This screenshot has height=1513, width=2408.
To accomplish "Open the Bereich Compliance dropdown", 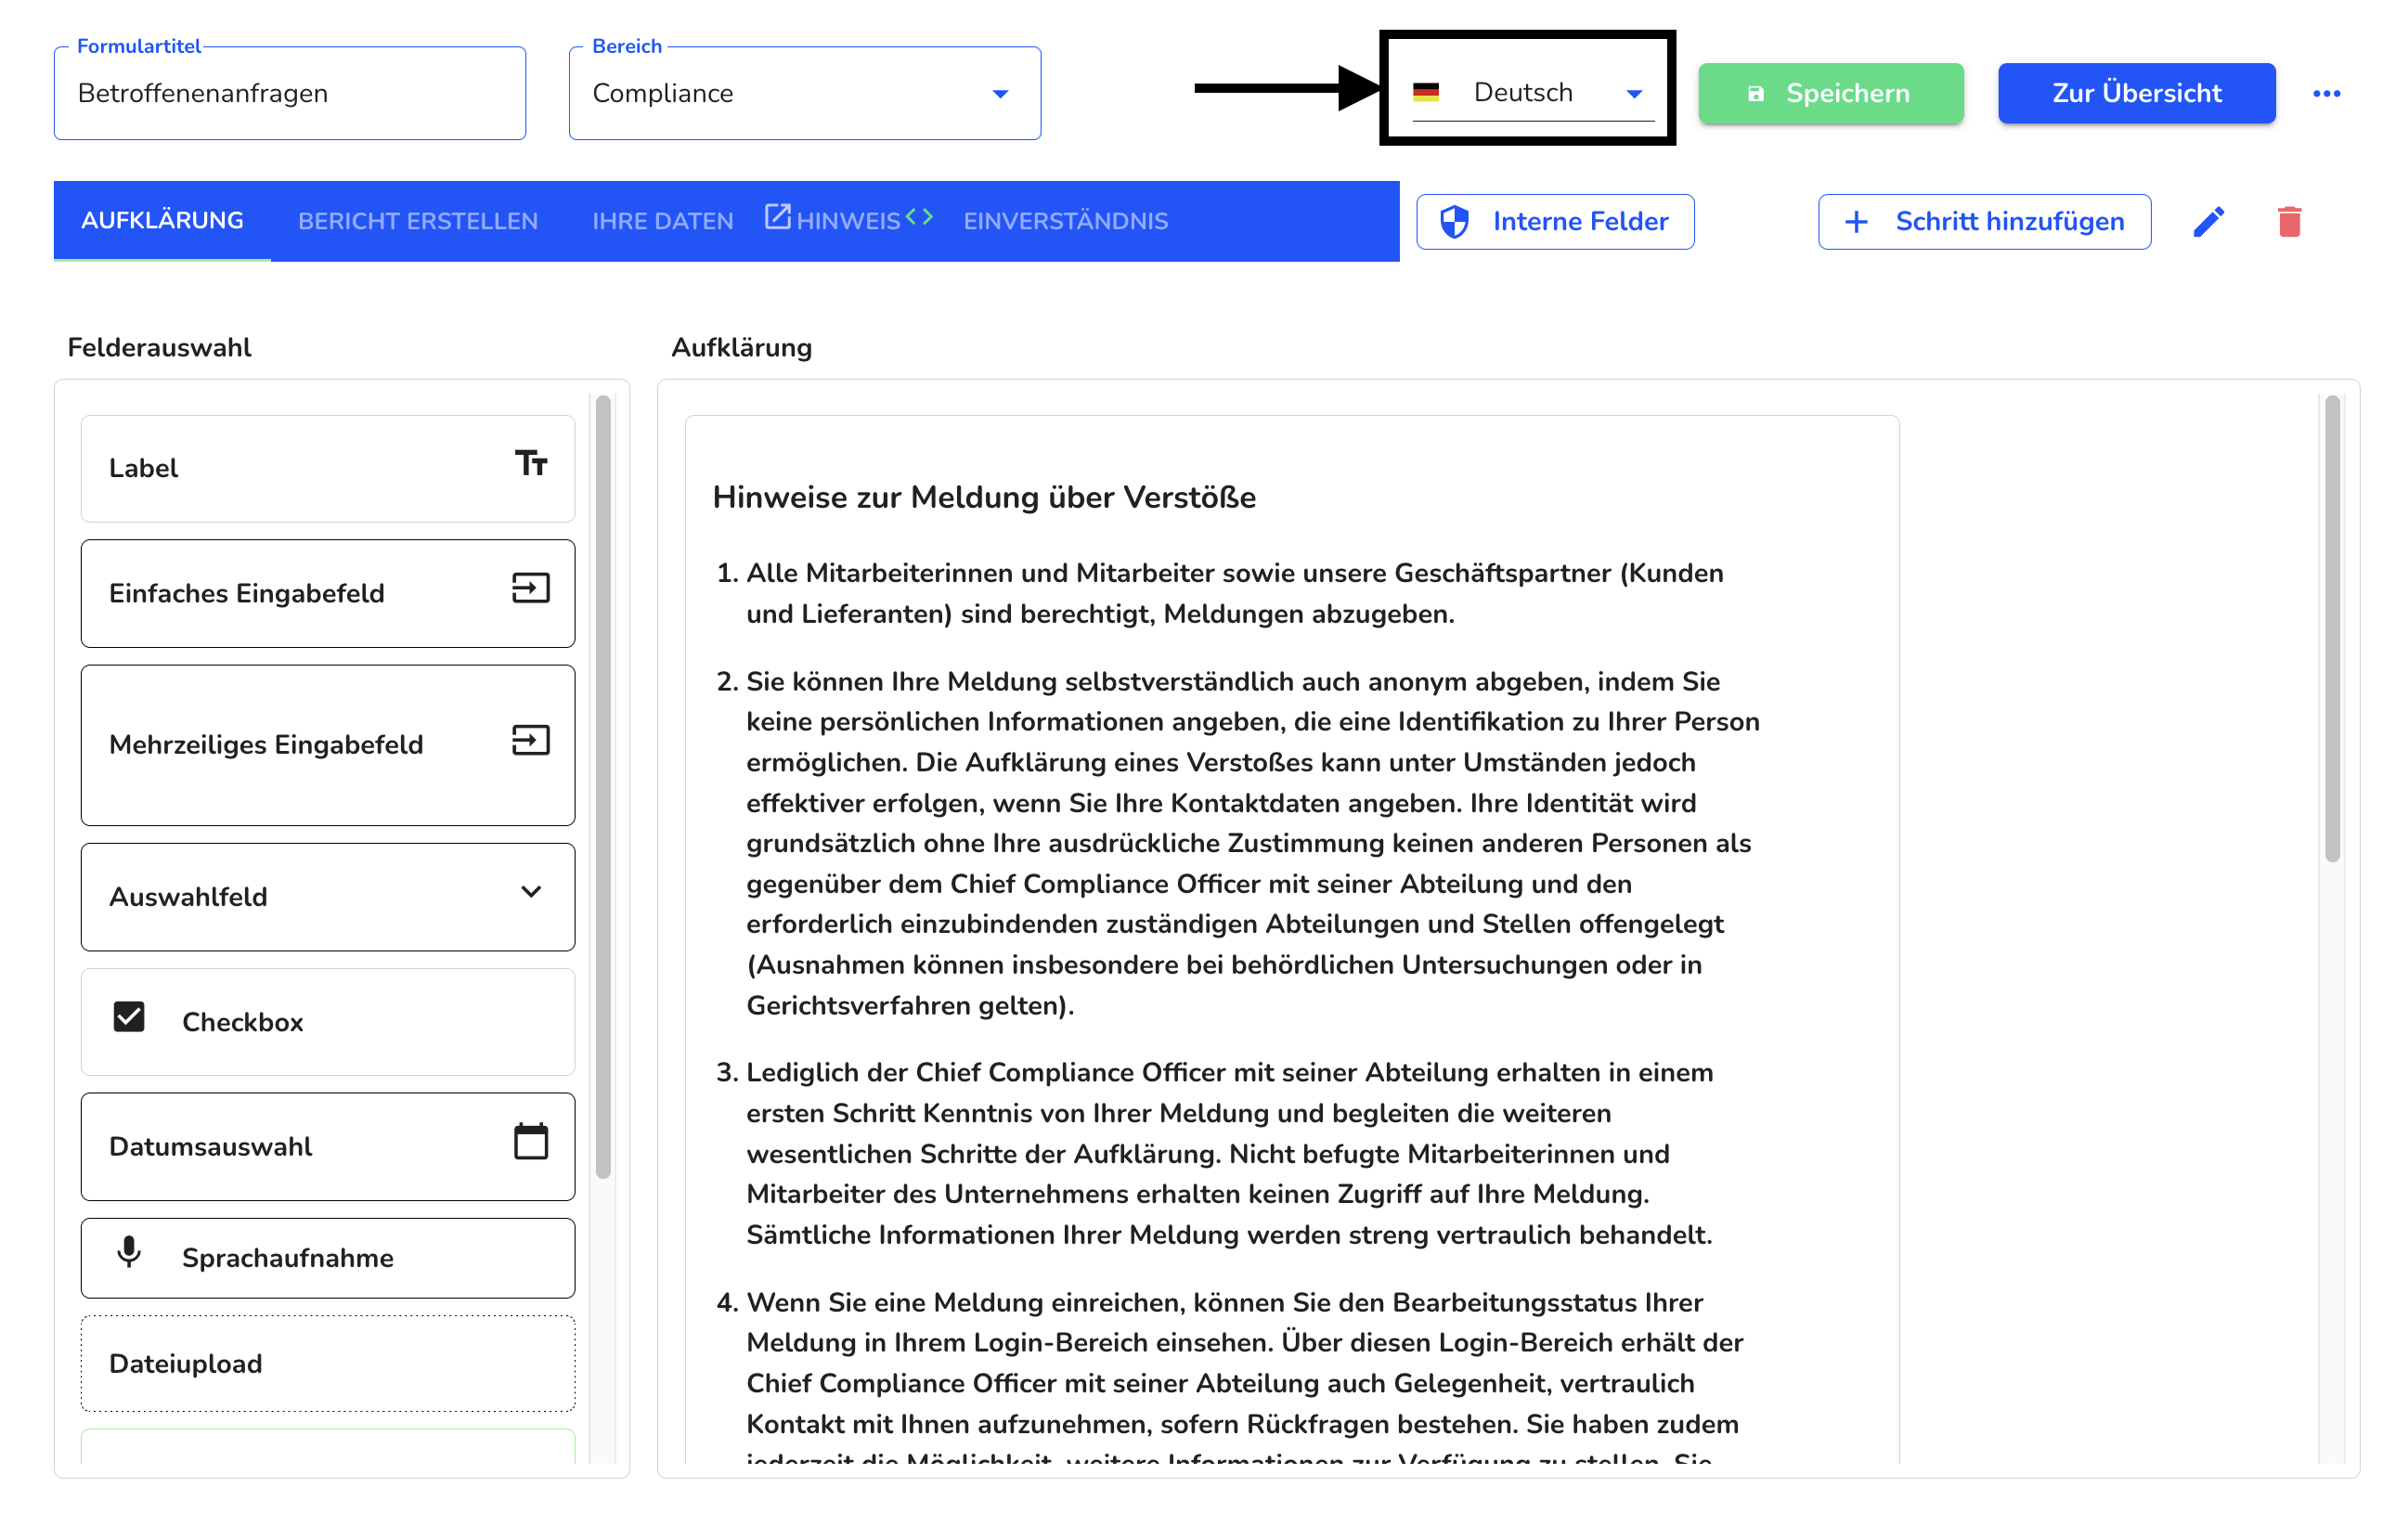I will pos(805,93).
